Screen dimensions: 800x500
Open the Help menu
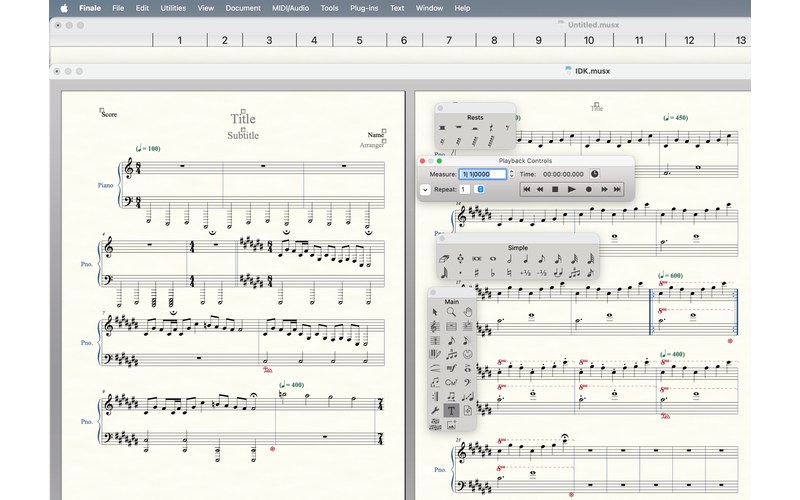coord(462,8)
